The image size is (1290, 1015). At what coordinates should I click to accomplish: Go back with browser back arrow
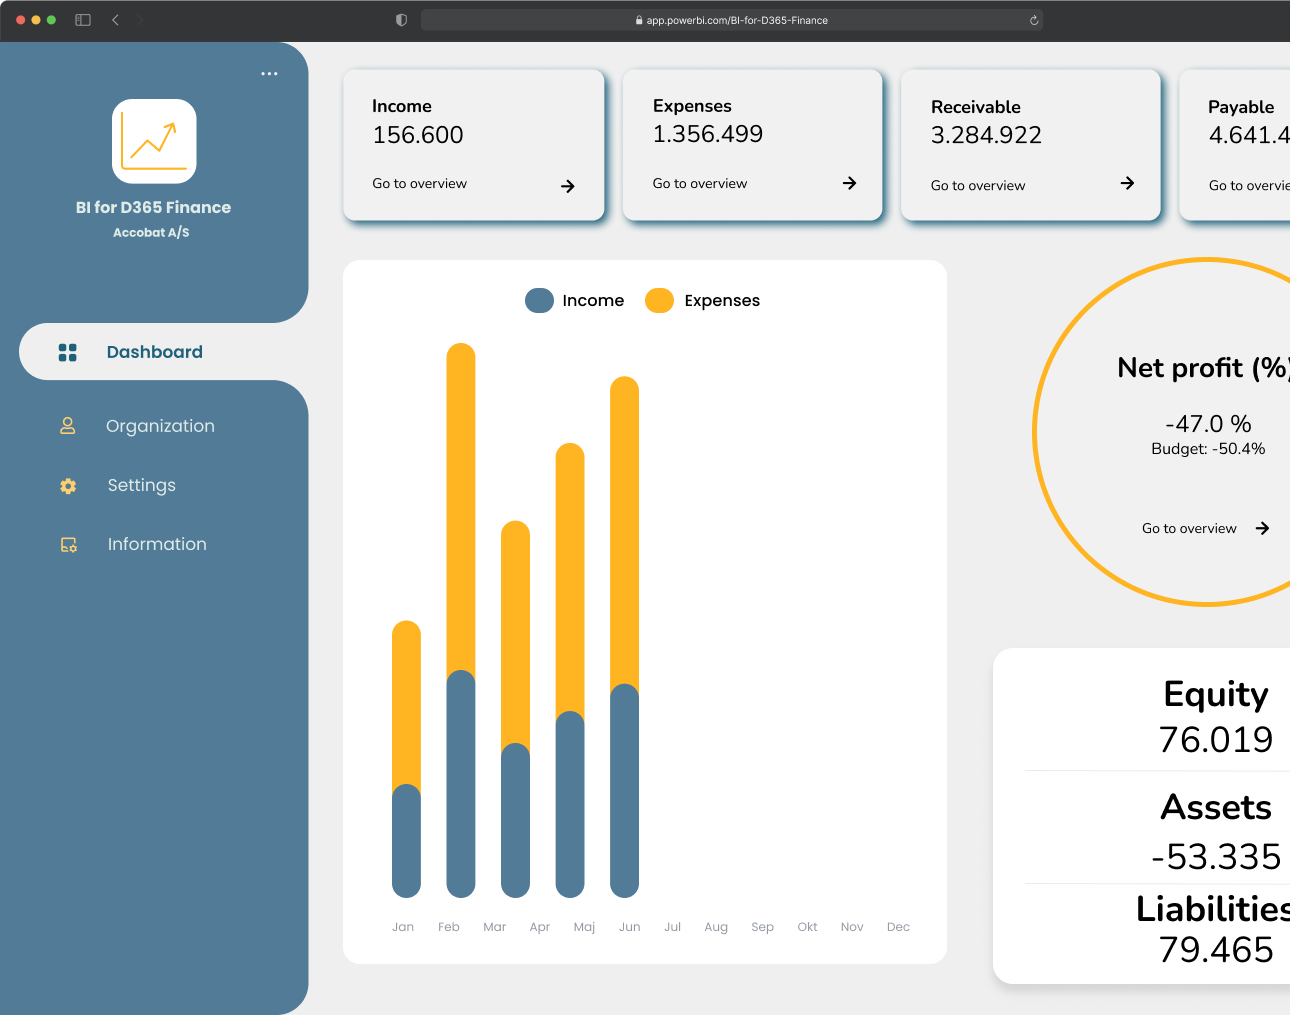[116, 20]
